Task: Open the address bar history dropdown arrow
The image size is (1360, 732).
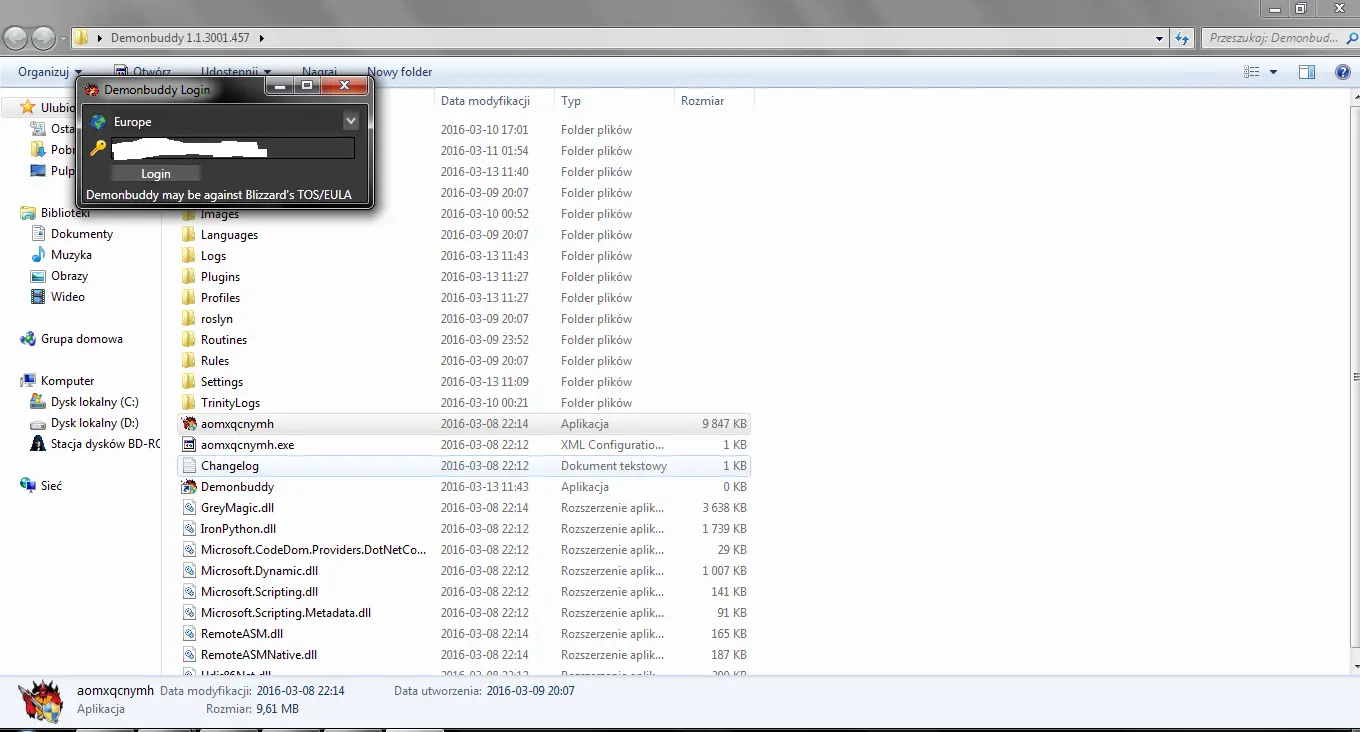Action: [x=1159, y=38]
